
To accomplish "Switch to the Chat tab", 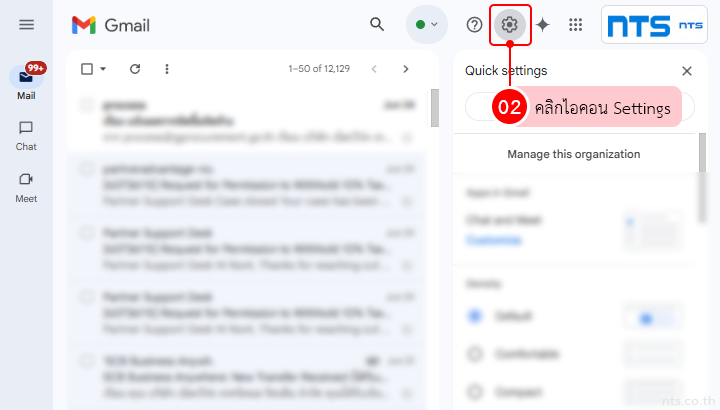I will pos(27,135).
